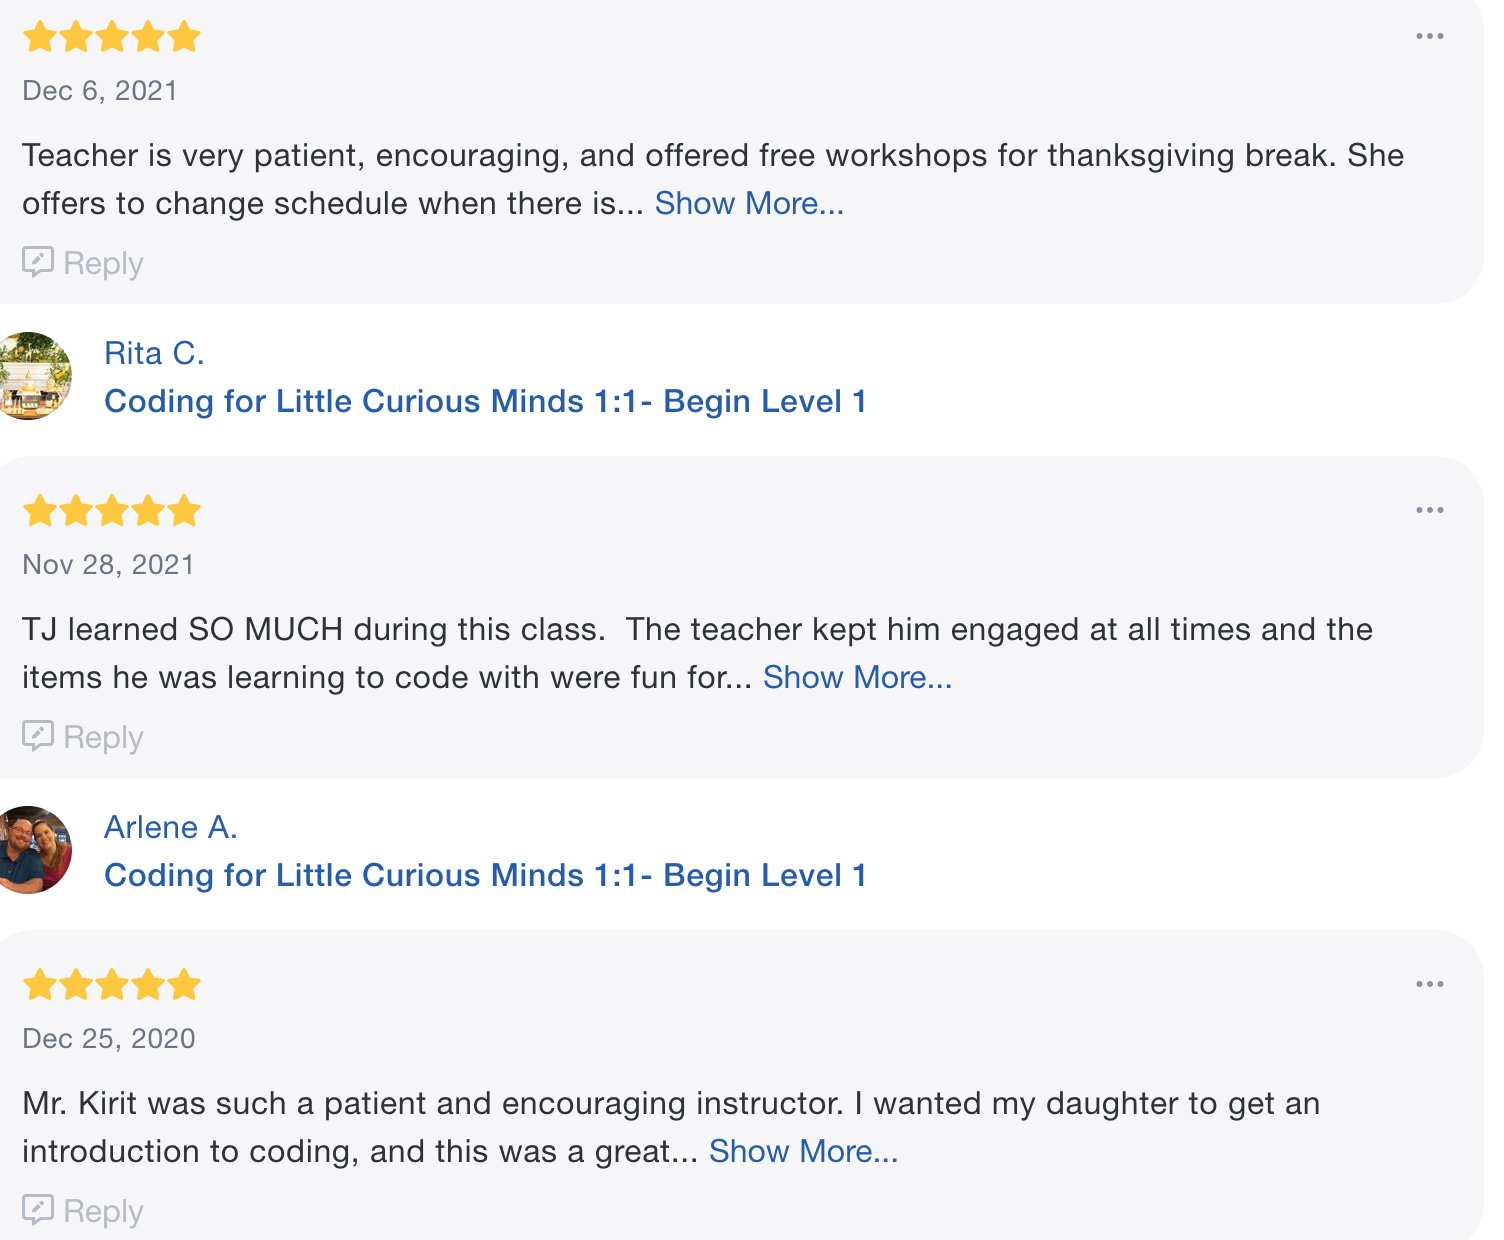Click Reply text on Dec 6, 2021 review
Screen dimensions: 1504x1240
(x=103, y=264)
